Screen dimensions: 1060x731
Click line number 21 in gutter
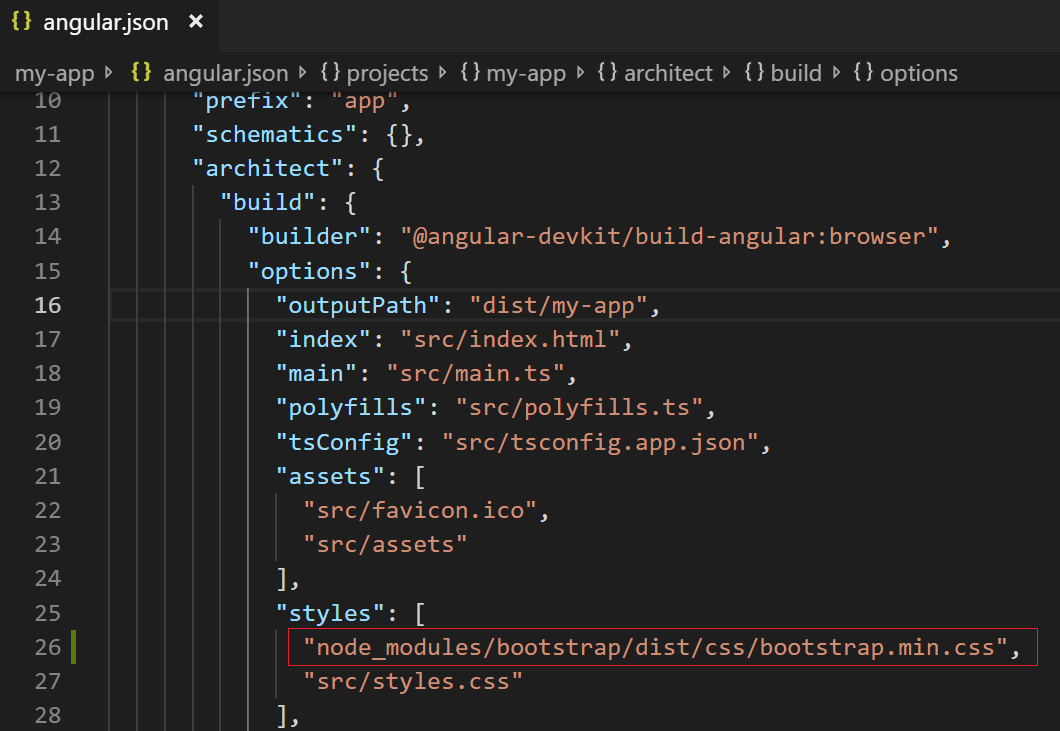(47, 477)
